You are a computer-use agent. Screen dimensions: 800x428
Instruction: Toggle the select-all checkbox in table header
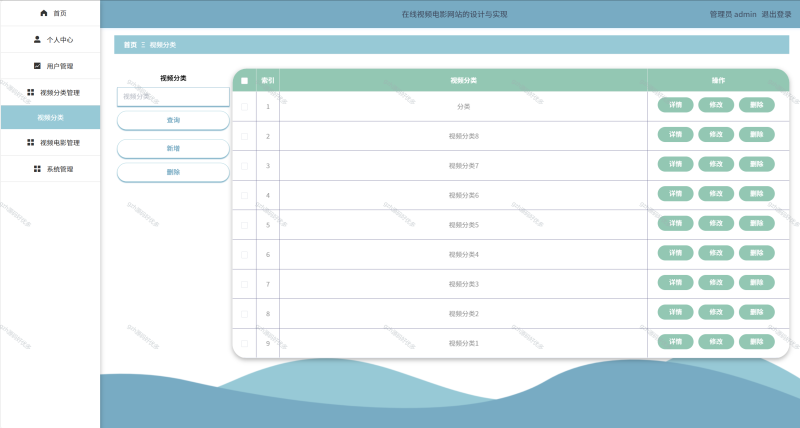tap(244, 80)
